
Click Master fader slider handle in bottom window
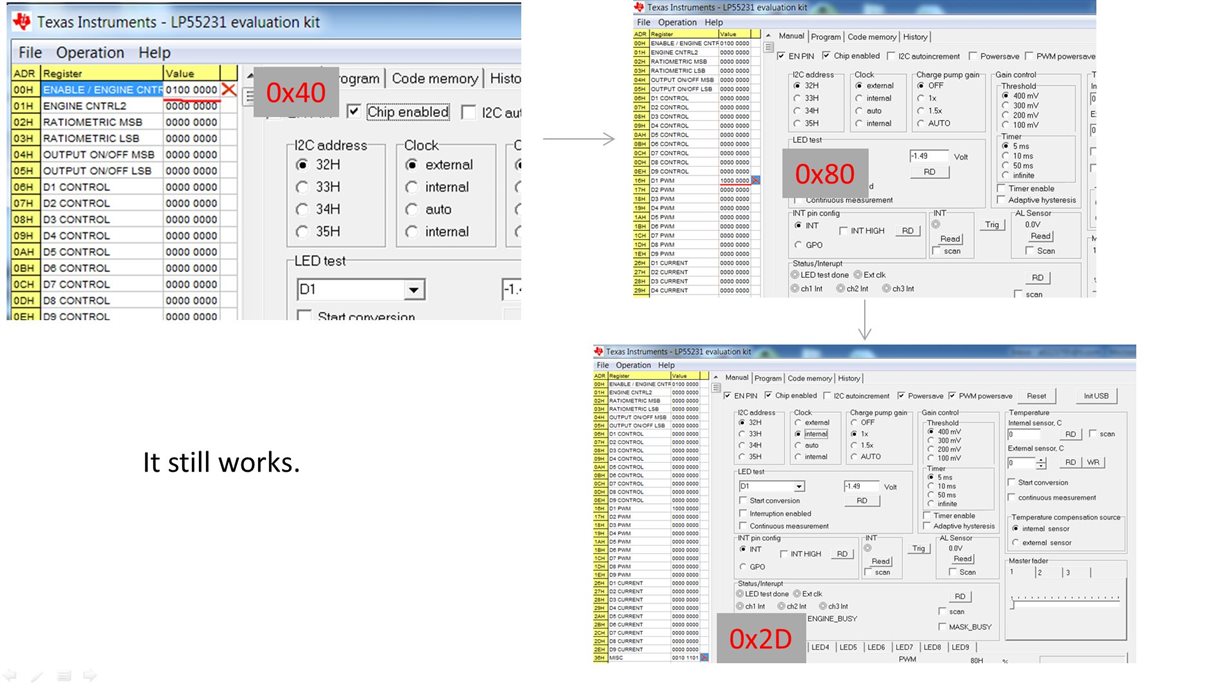1013,603
